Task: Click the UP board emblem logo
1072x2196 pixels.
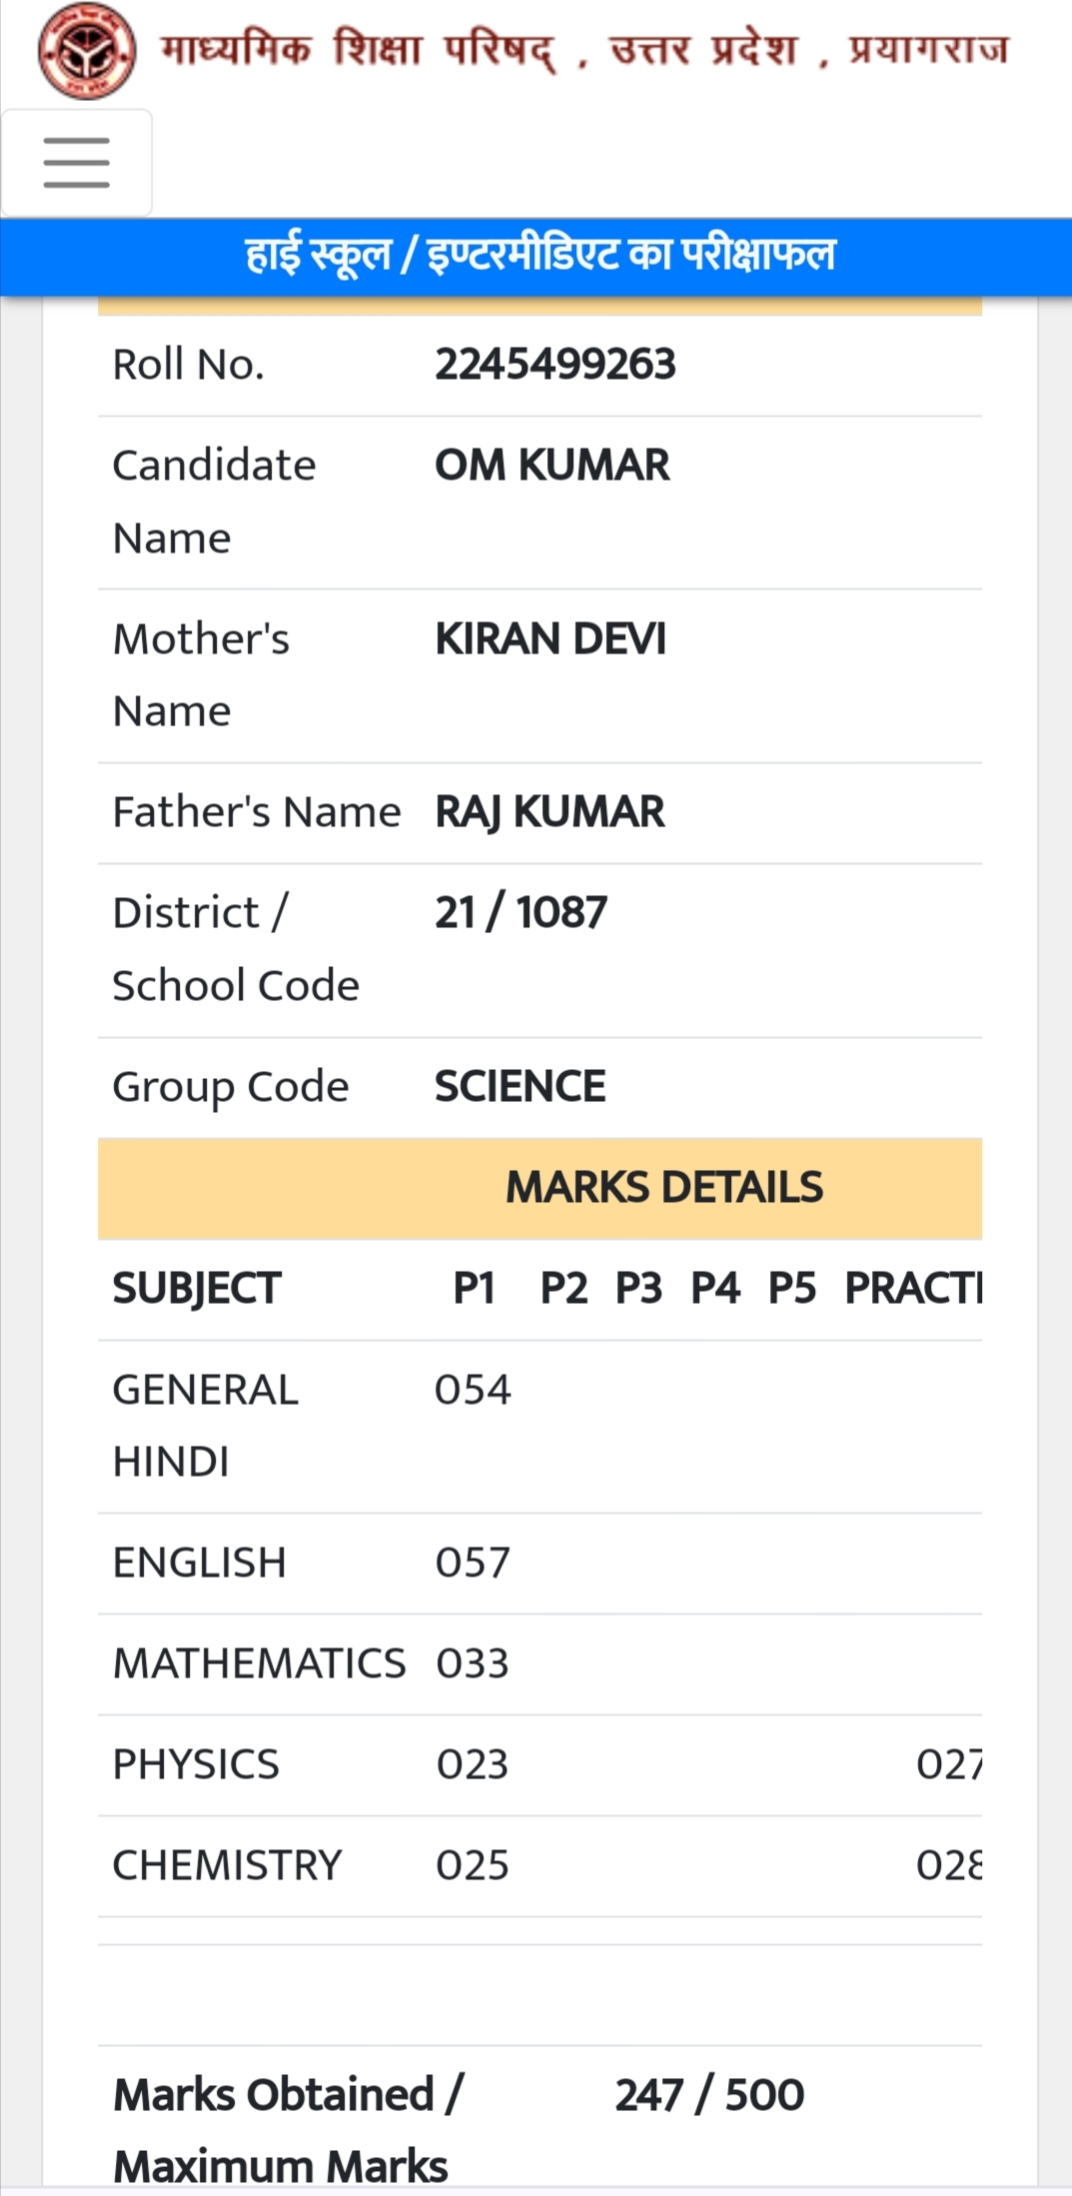Action: (x=87, y=51)
